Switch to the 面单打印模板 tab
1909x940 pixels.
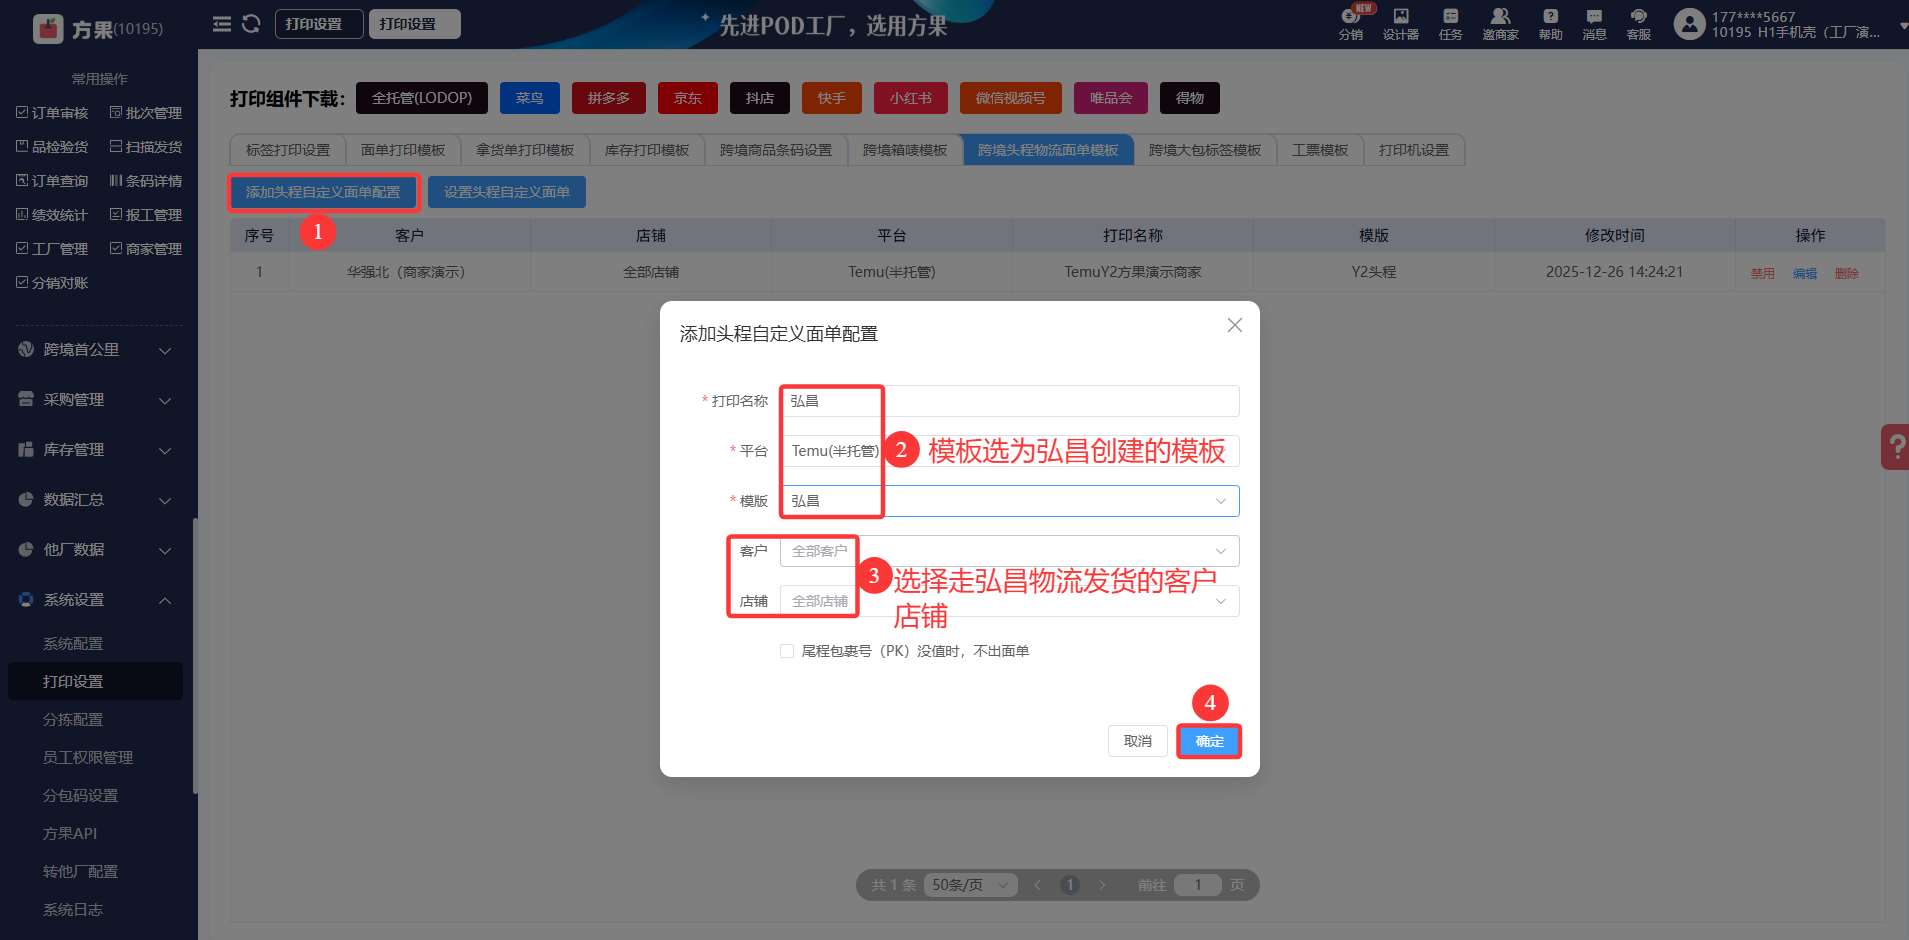[403, 150]
